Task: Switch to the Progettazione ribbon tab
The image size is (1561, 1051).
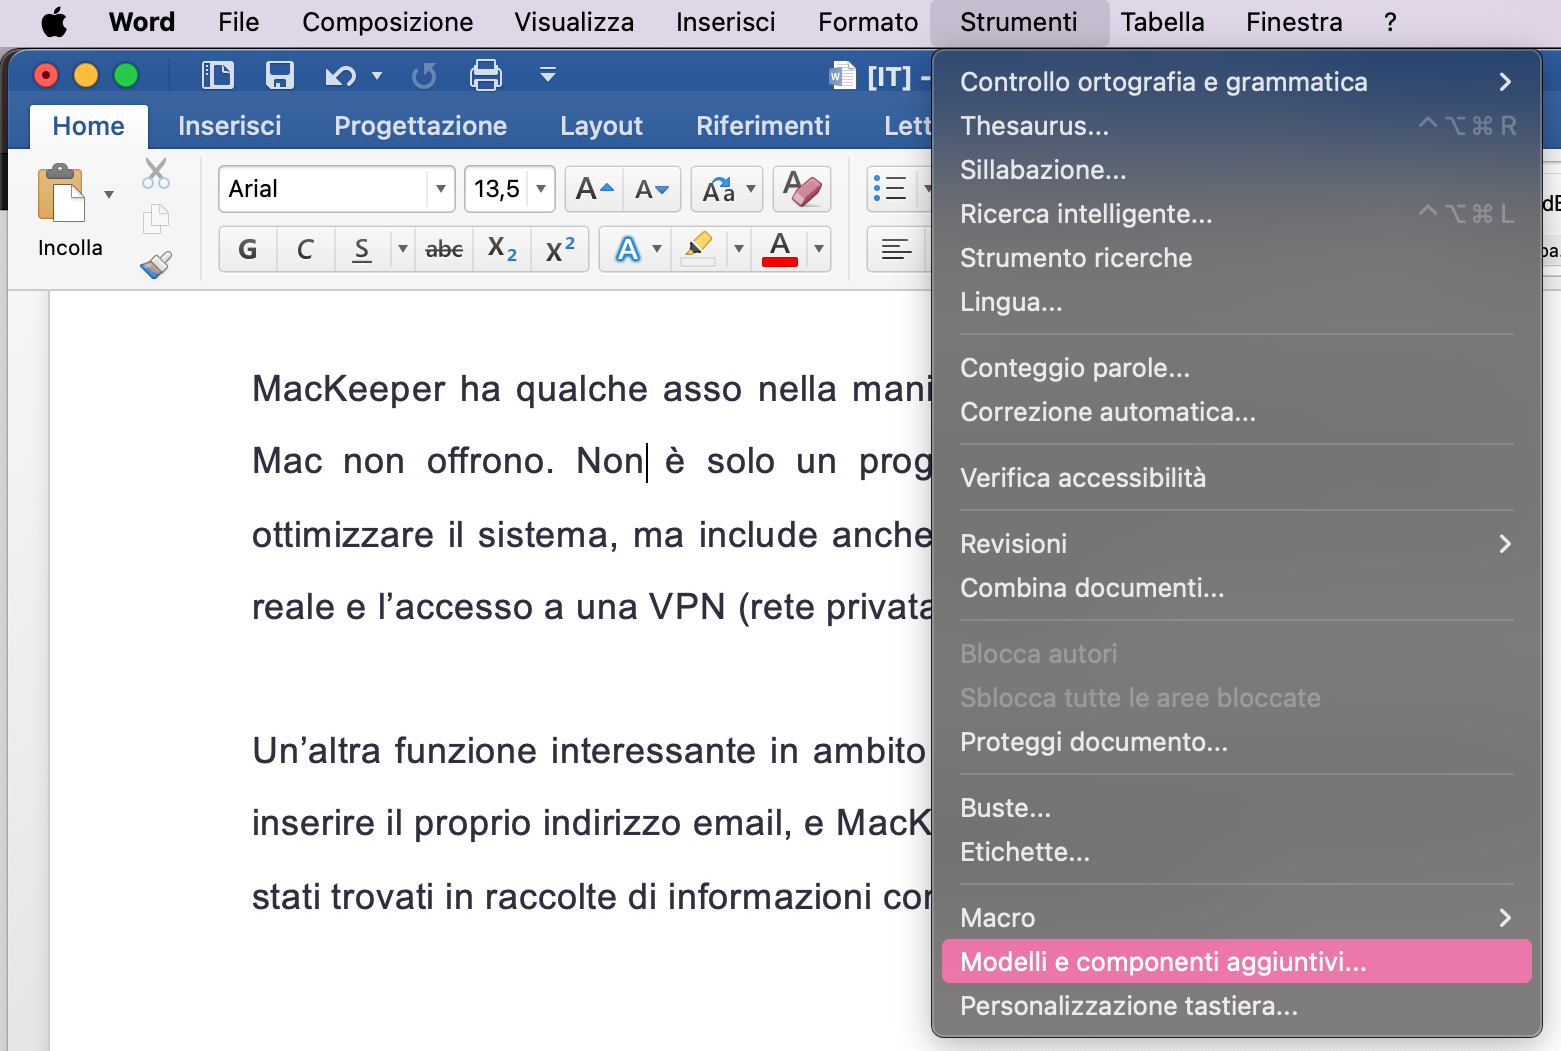Action: (x=420, y=126)
